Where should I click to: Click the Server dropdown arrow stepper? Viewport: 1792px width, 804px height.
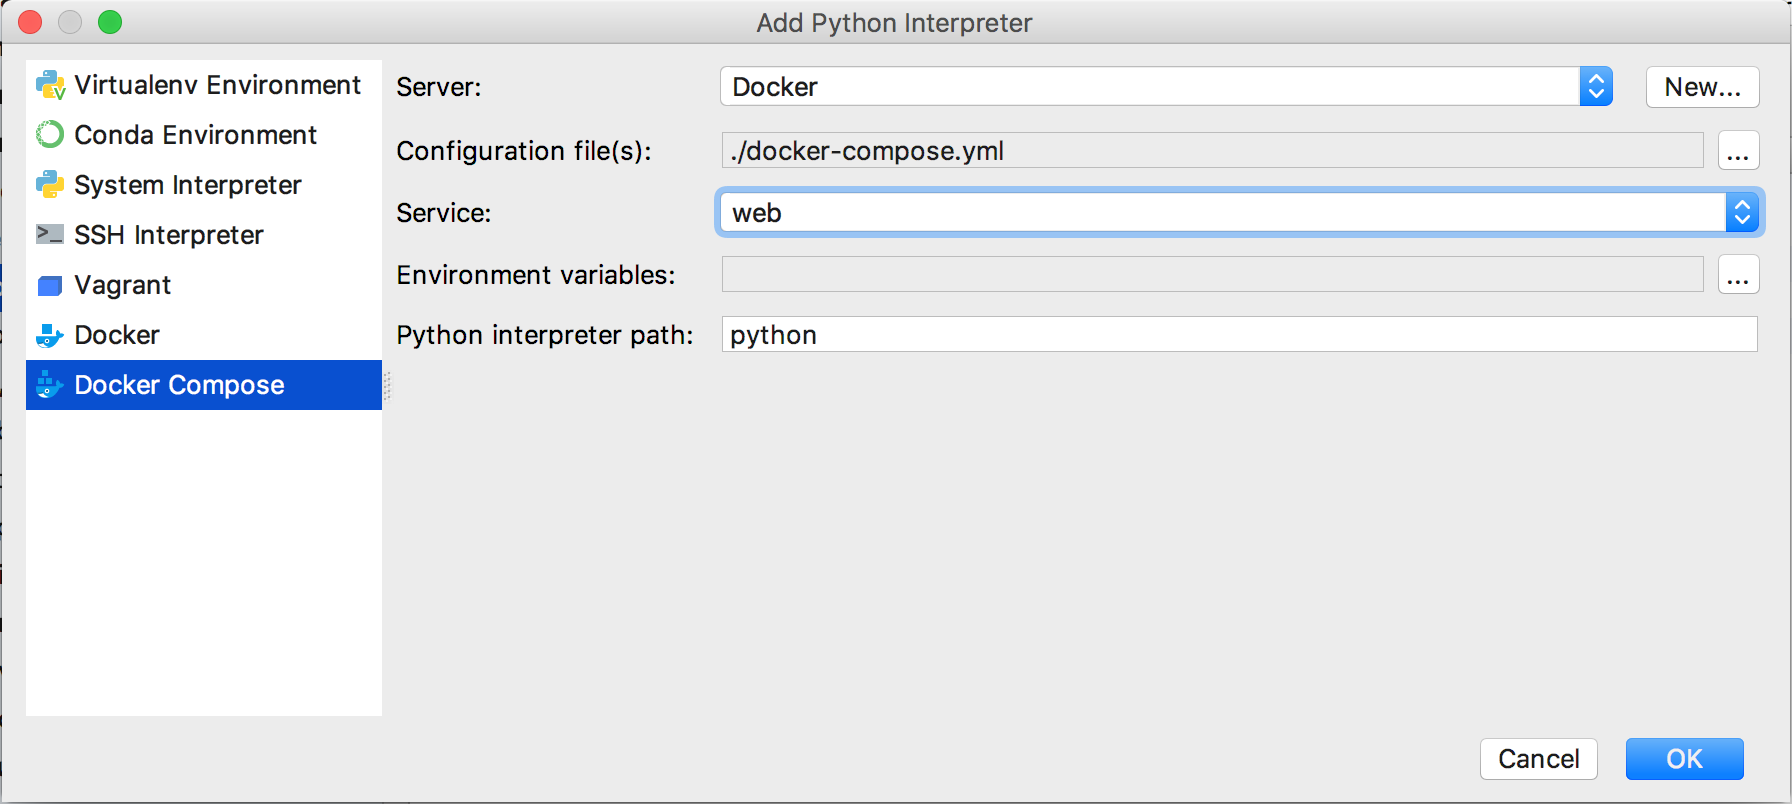[1596, 87]
